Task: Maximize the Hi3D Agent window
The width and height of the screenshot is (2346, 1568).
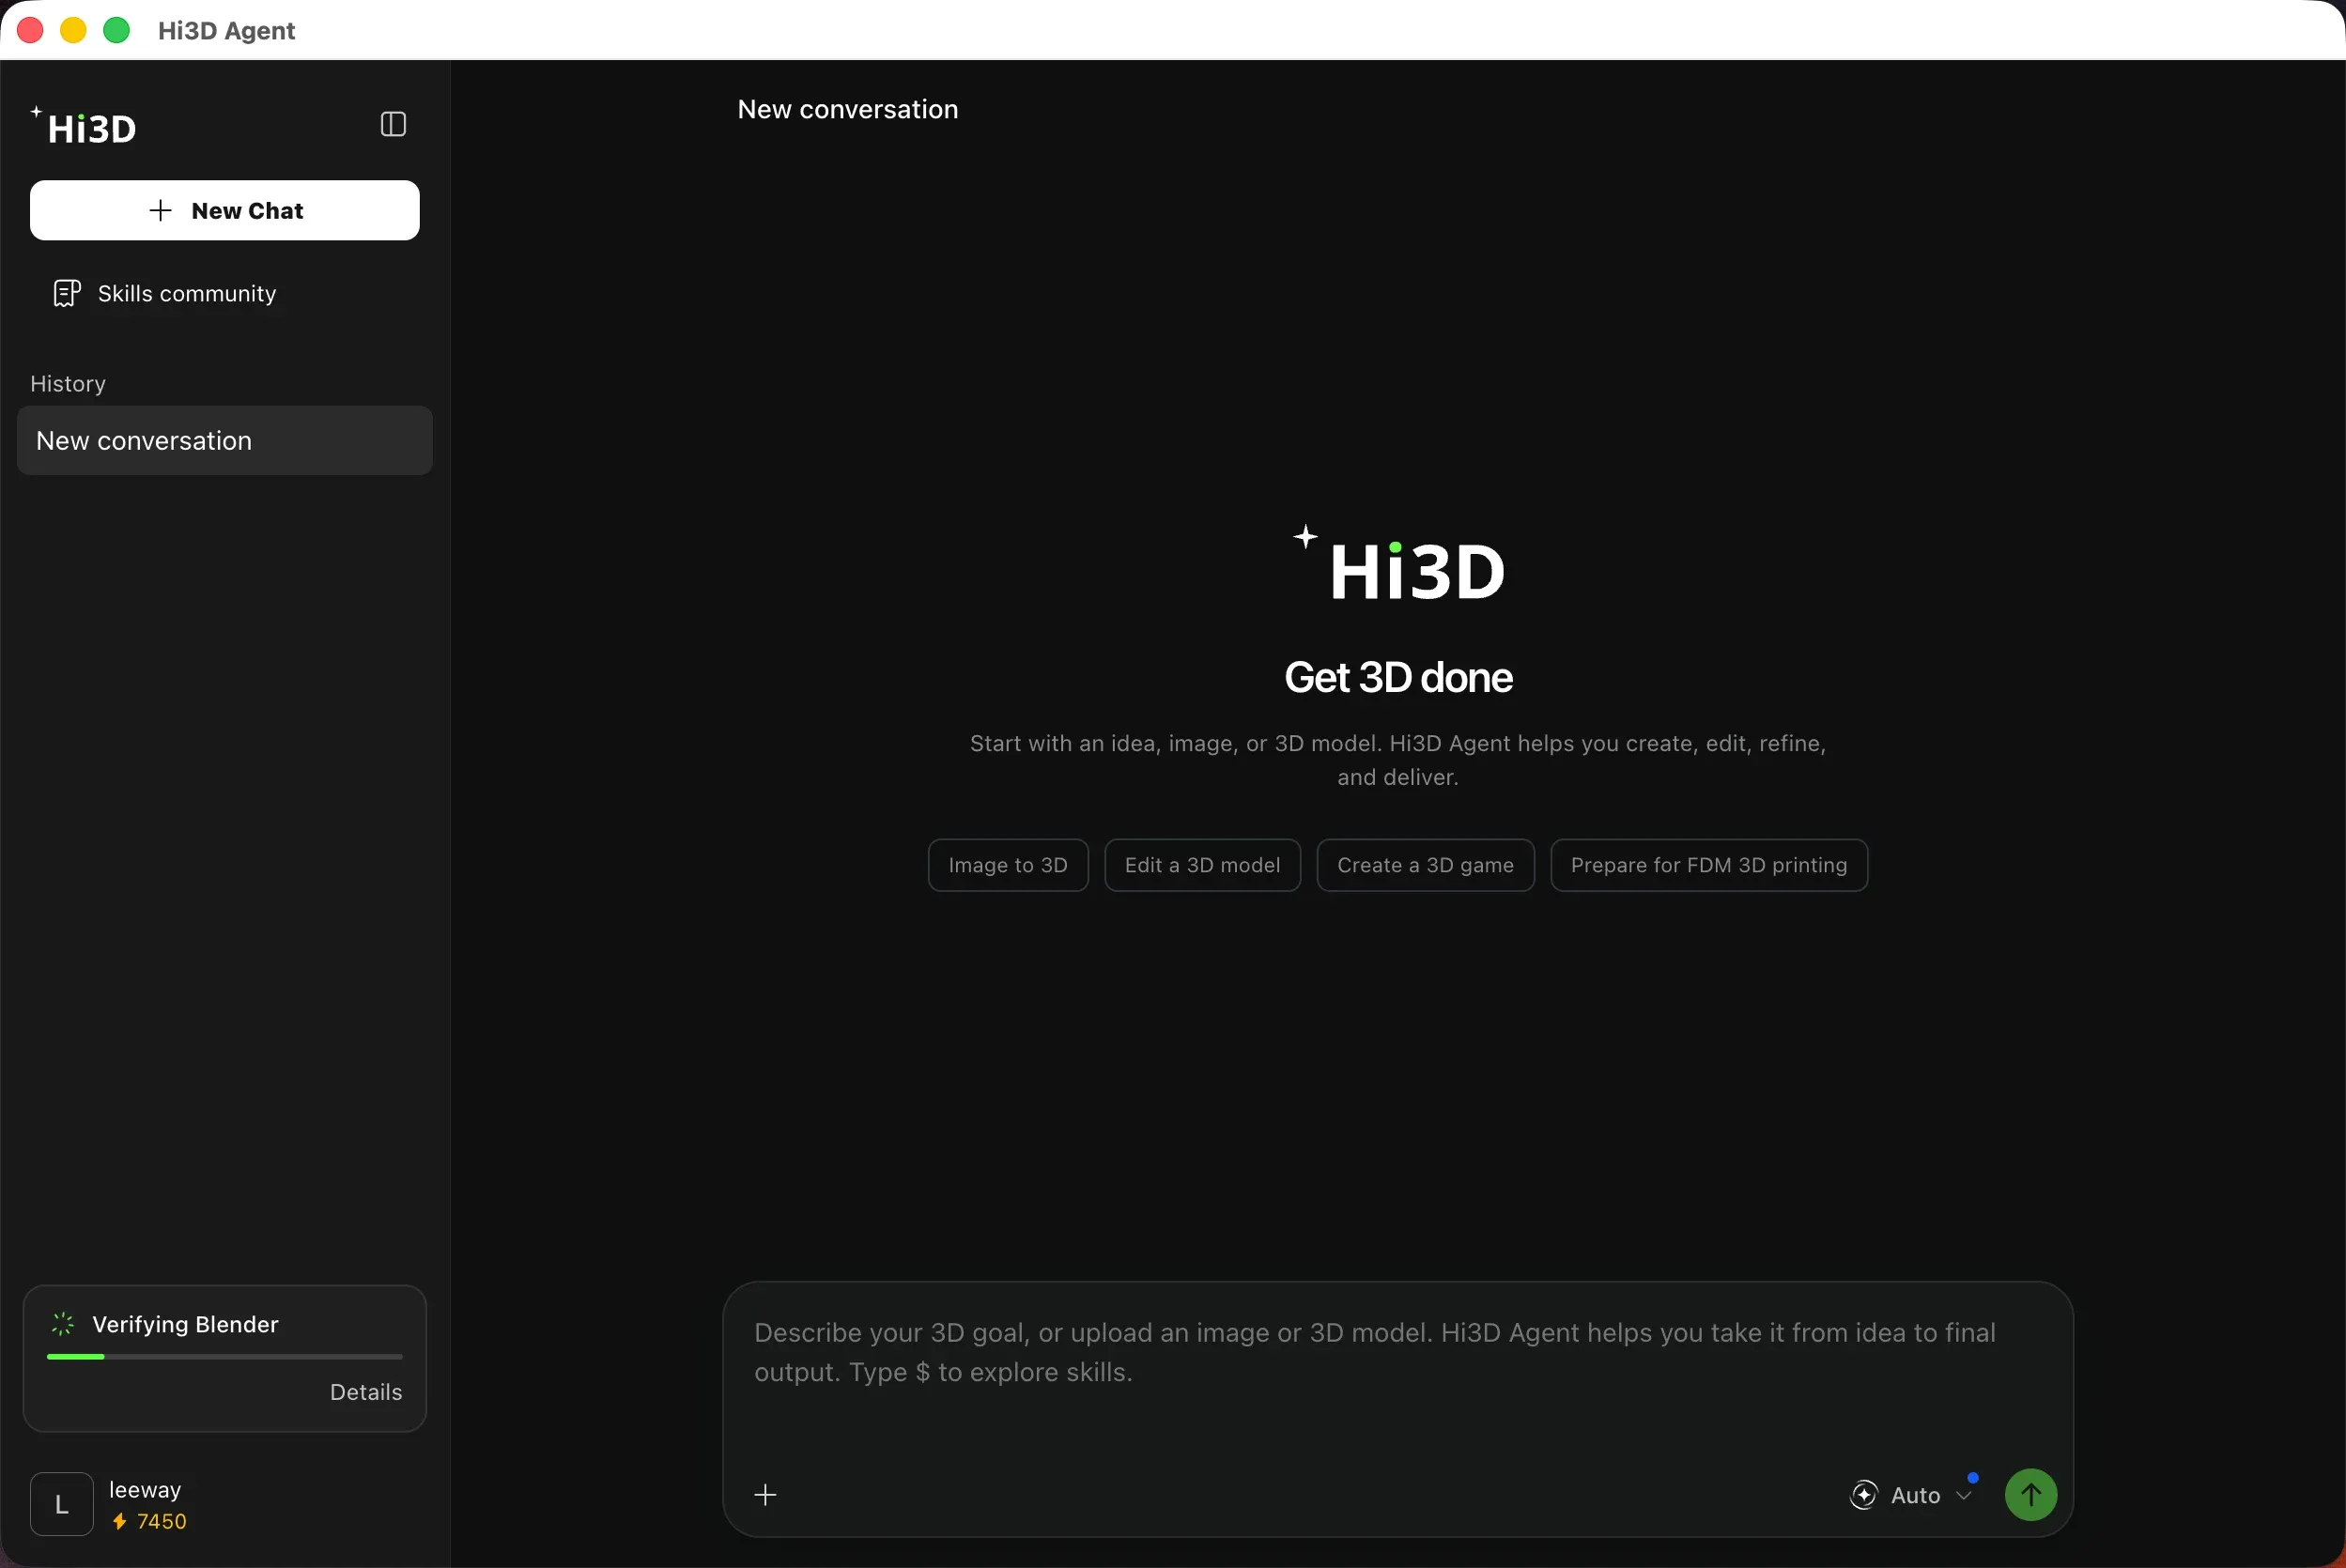Action: click(x=117, y=30)
